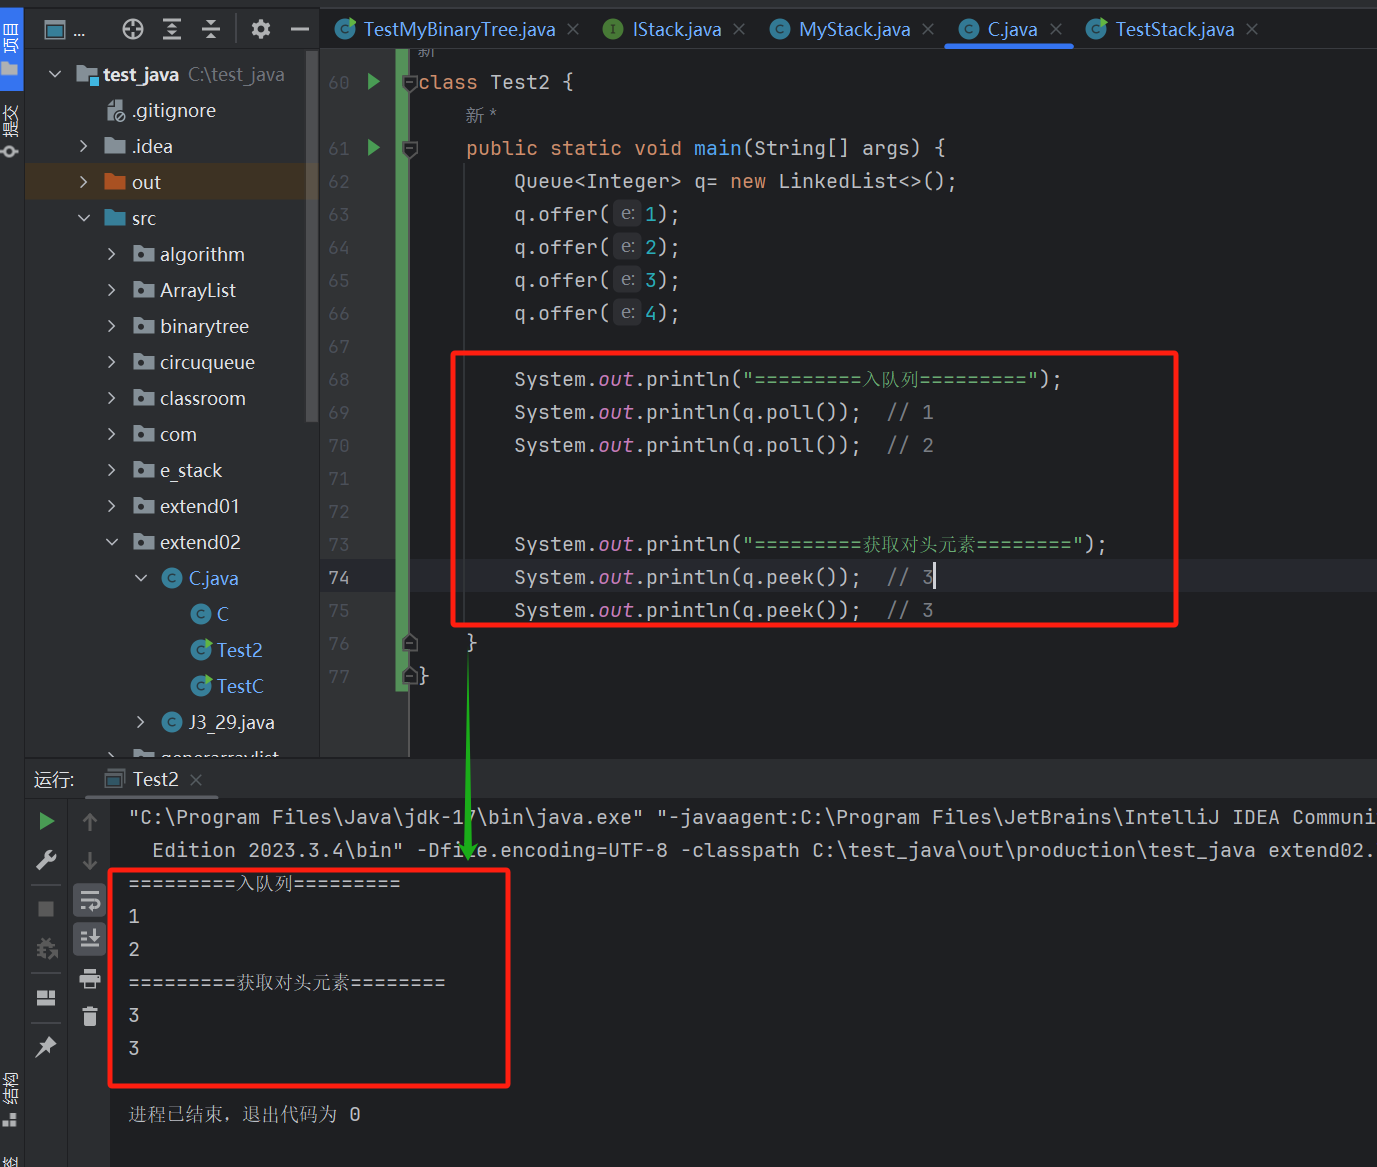This screenshot has width=1377, height=1167.
Task: Click line number 74 in gutter
Action: pos(339,577)
